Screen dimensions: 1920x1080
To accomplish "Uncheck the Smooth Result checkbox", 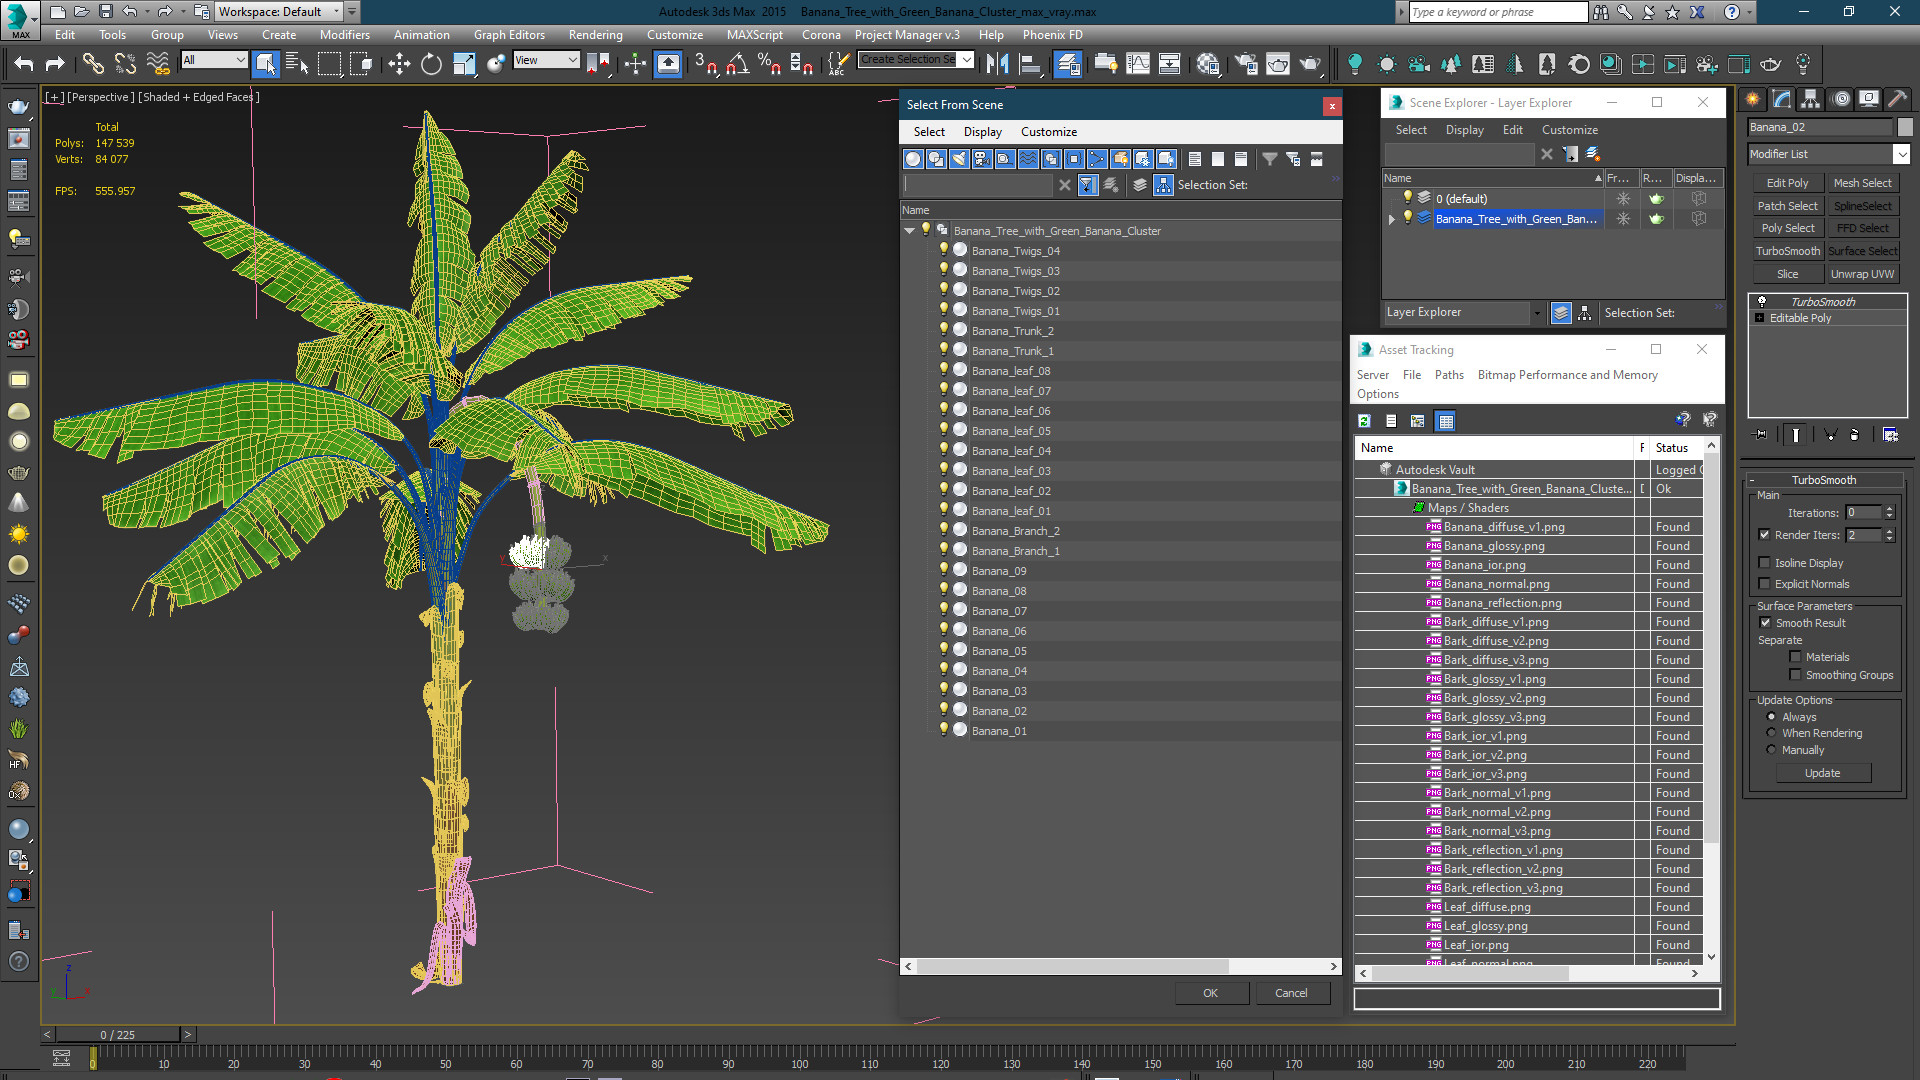I will click(1765, 623).
